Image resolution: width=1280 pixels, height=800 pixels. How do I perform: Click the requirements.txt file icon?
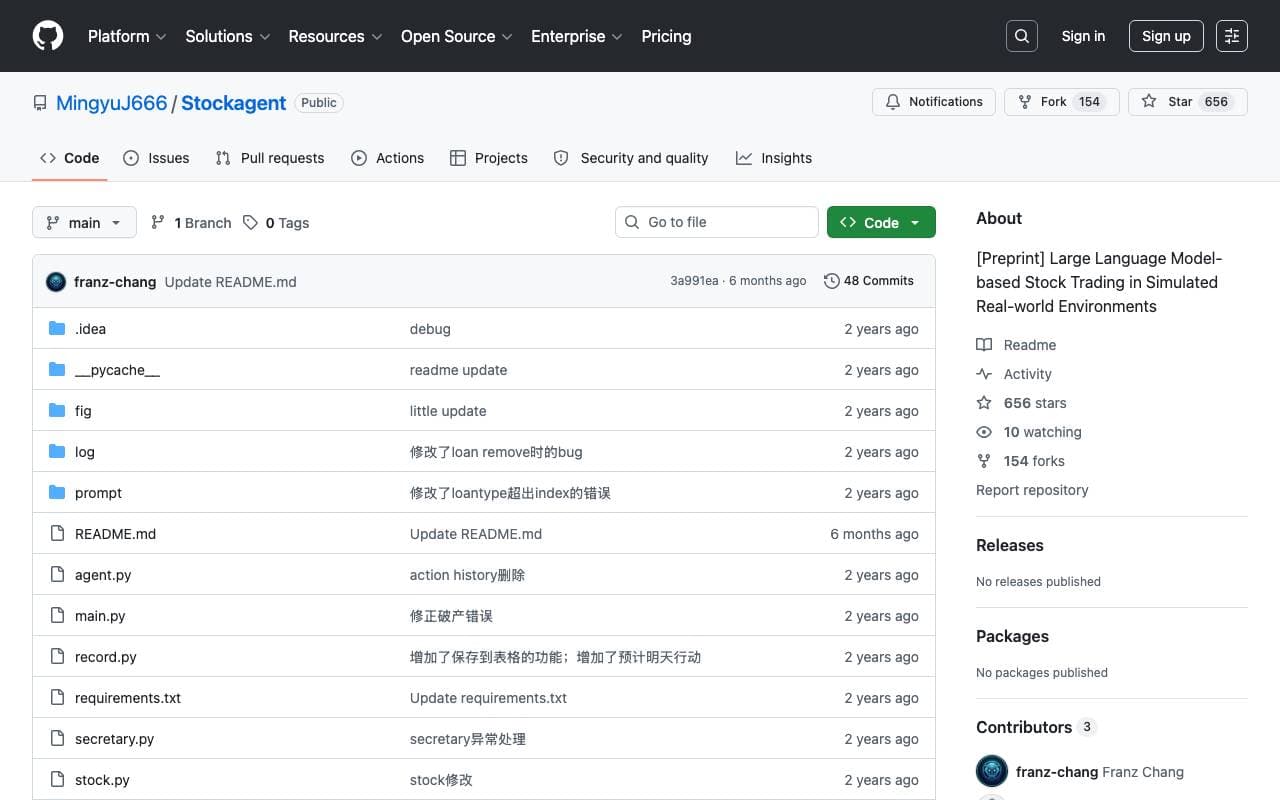pyautogui.click(x=57, y=698)
